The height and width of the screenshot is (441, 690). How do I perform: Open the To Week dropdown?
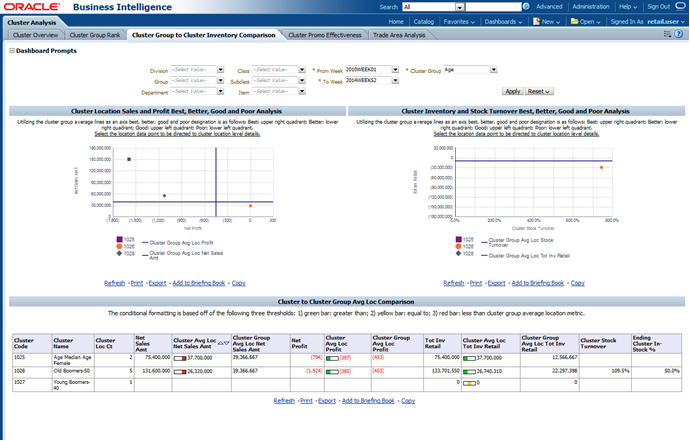click(395, 80)
